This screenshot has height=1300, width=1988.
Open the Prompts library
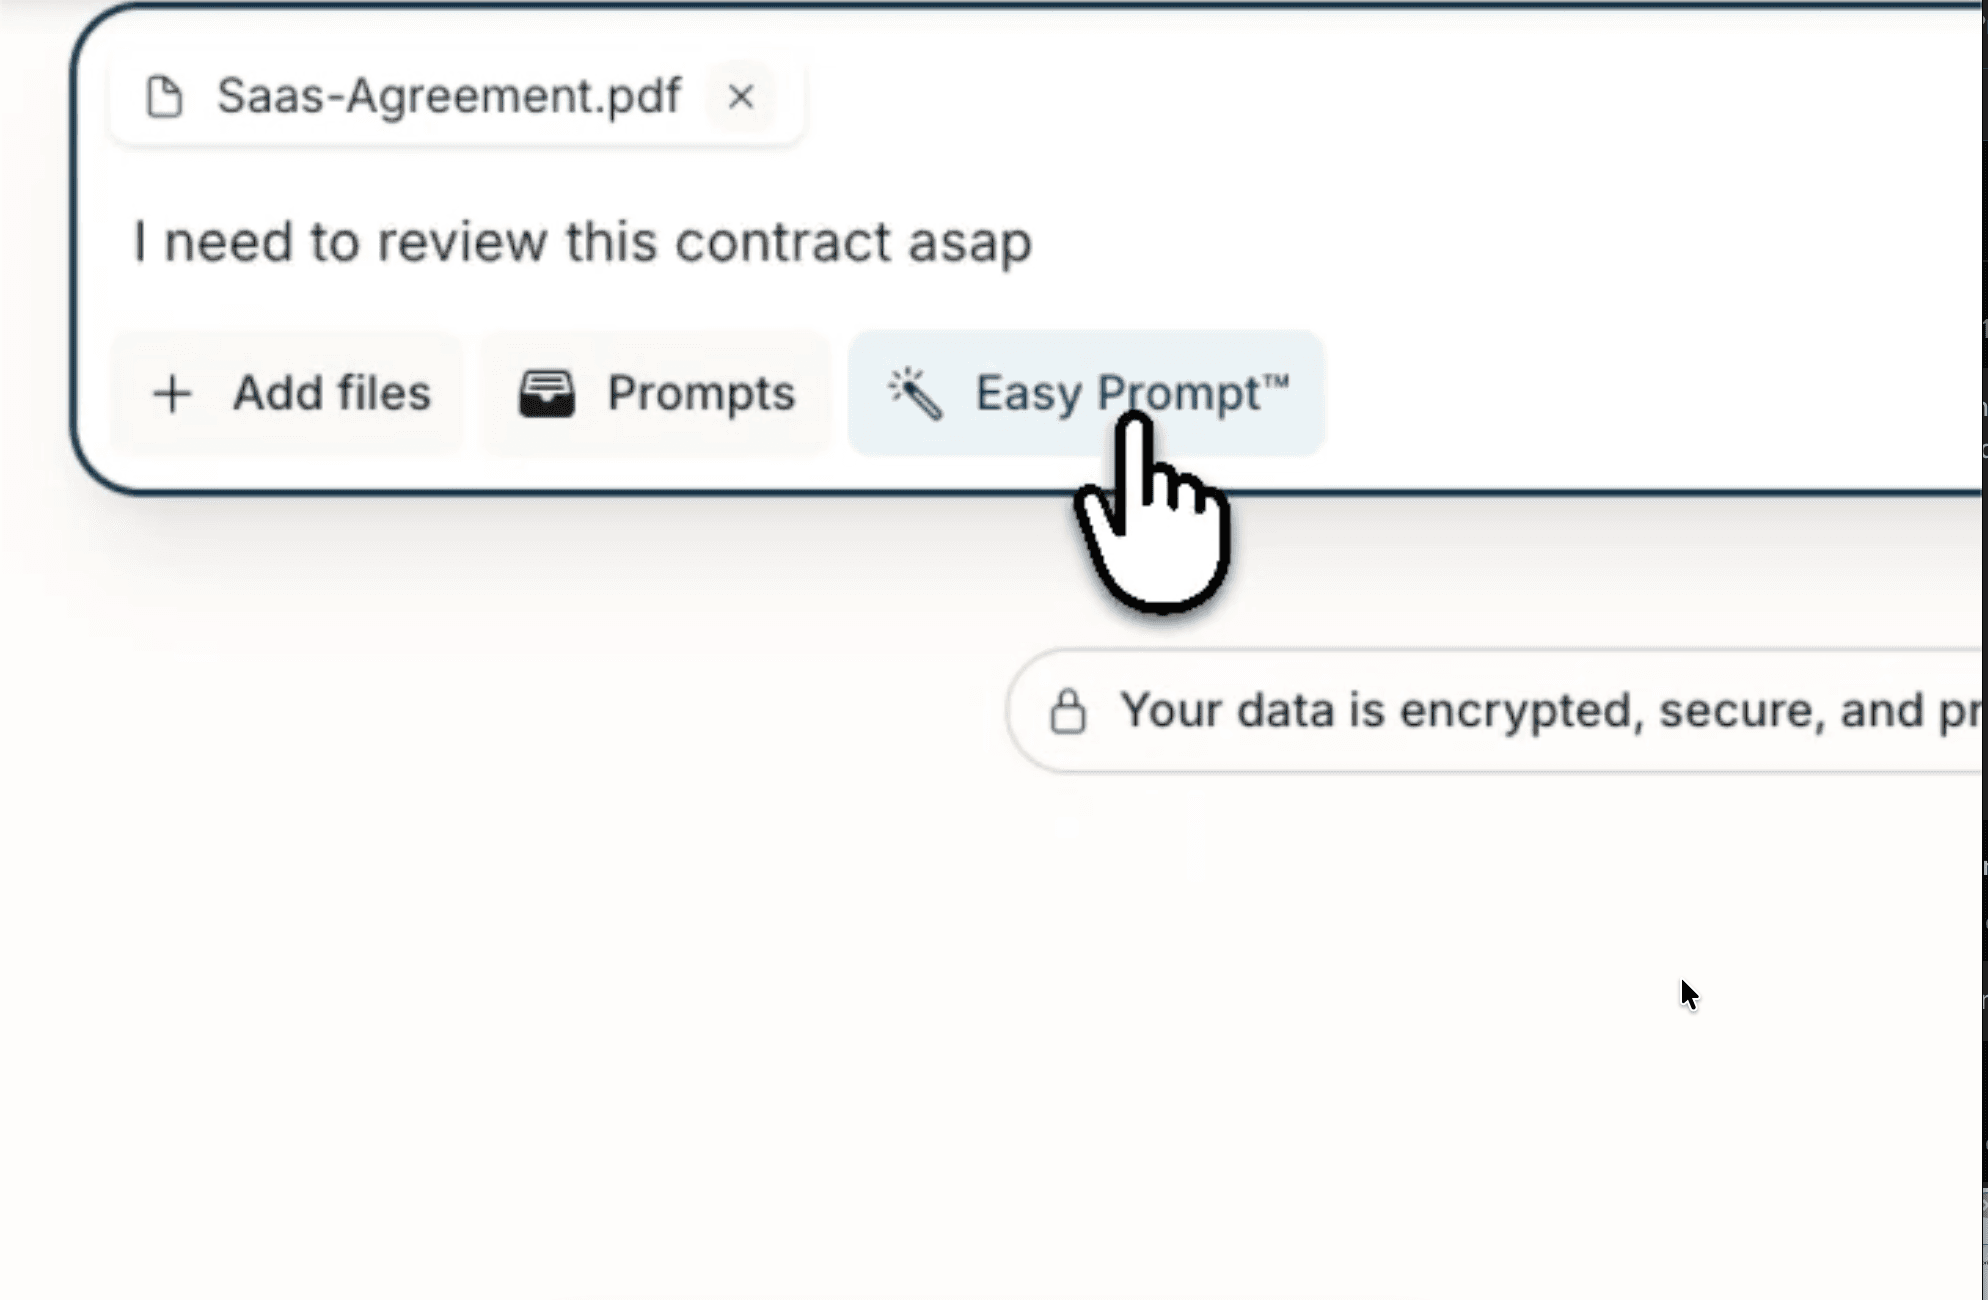[x=655, y=393]
